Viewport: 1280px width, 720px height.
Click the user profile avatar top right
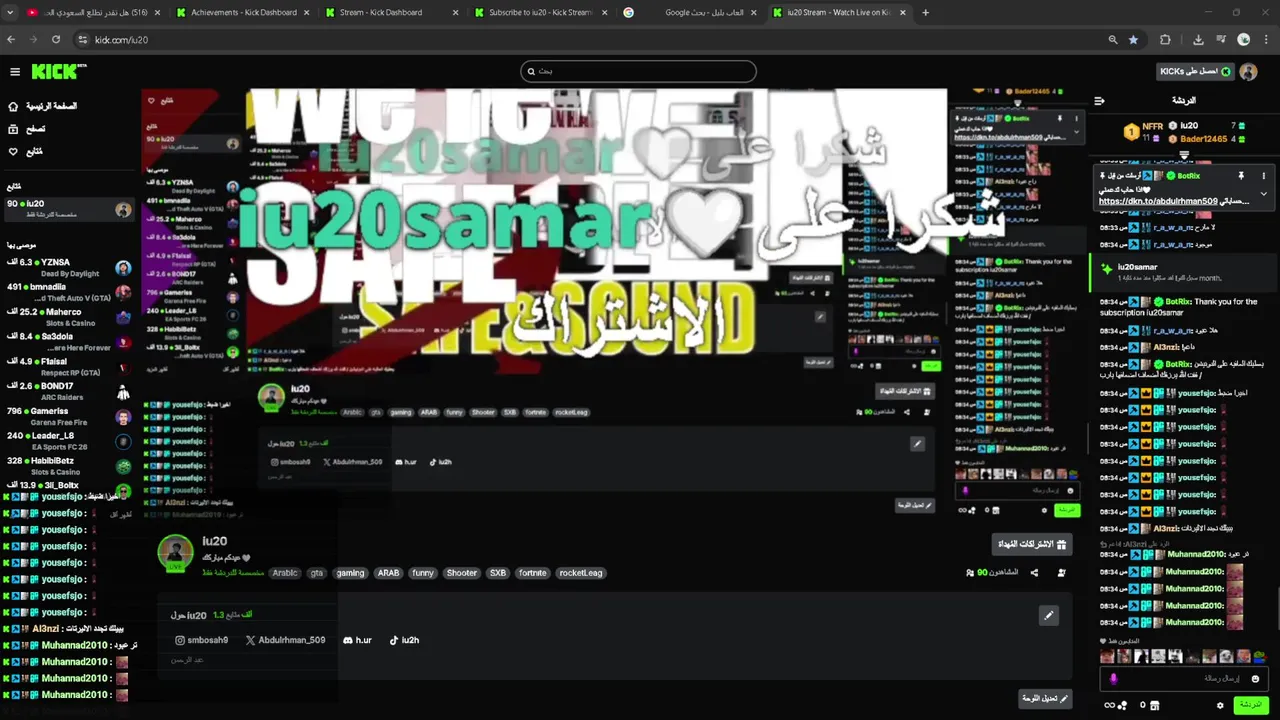click(x=1248, y=72)
